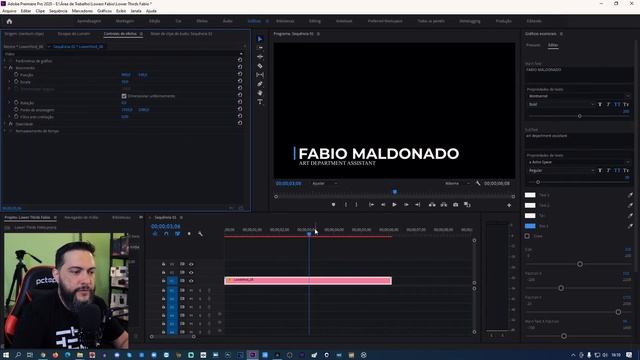Adjust the main text size slider
Screen dimensions: 640x360
(x=580, y=116)
